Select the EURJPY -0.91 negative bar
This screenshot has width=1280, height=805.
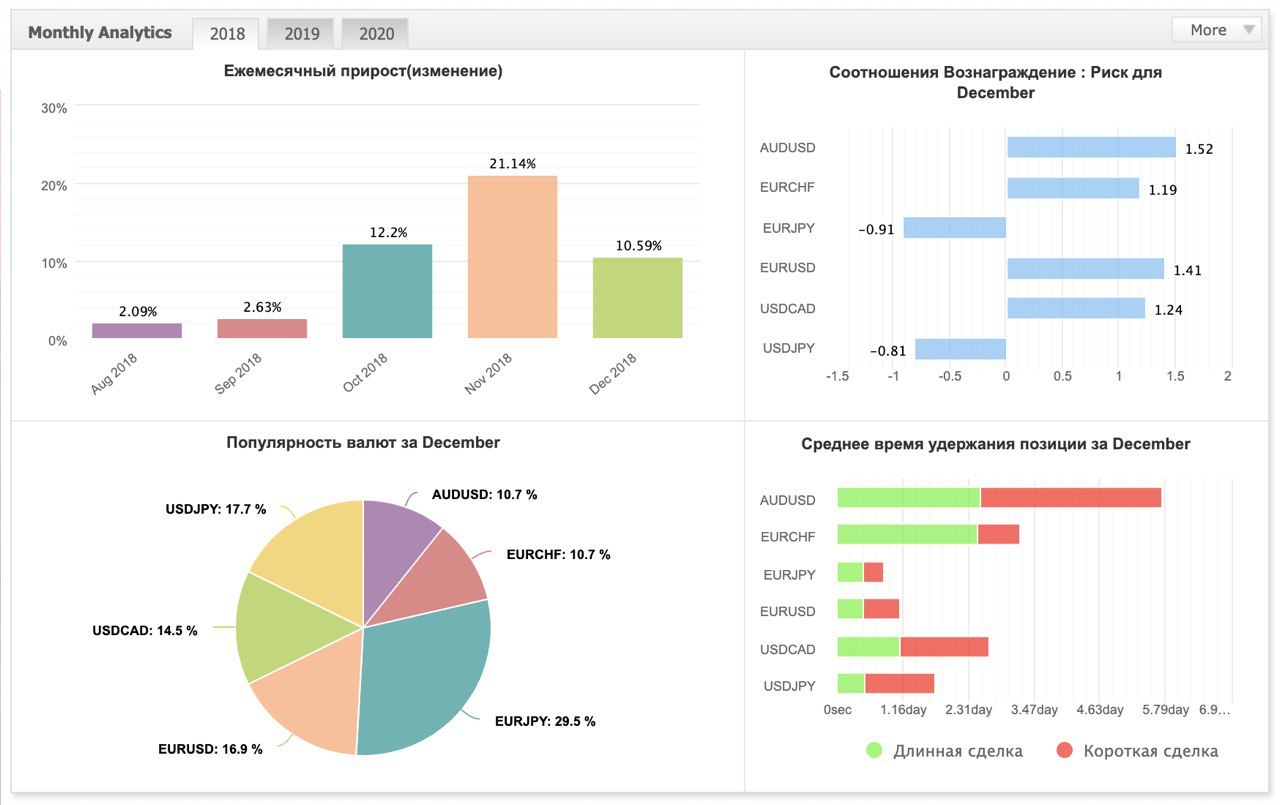tap(955, 228)
